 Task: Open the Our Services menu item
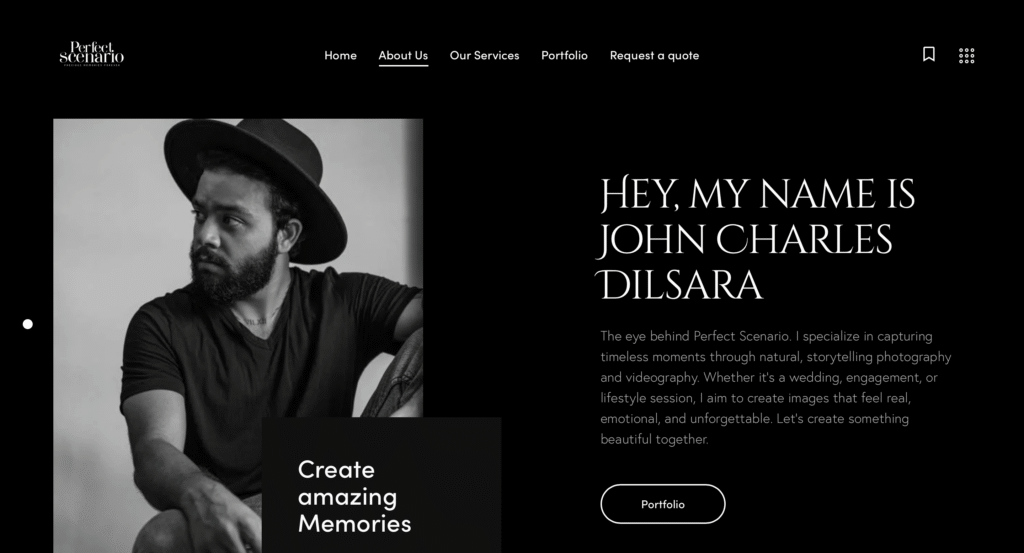[x=485, y=55]
